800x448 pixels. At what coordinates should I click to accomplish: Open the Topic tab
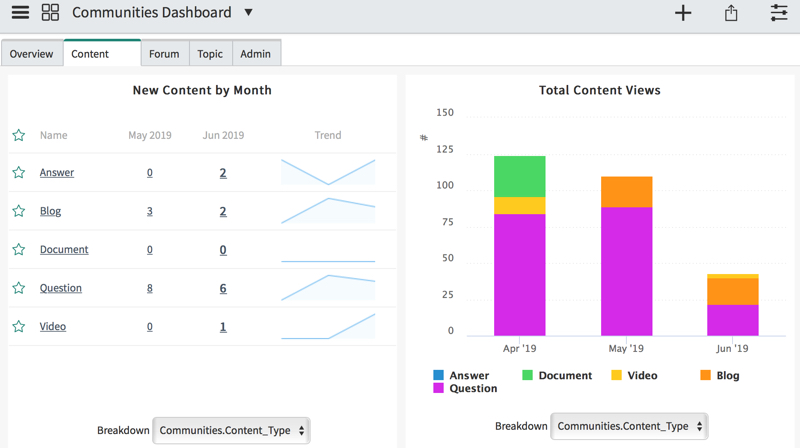point(211,54)
